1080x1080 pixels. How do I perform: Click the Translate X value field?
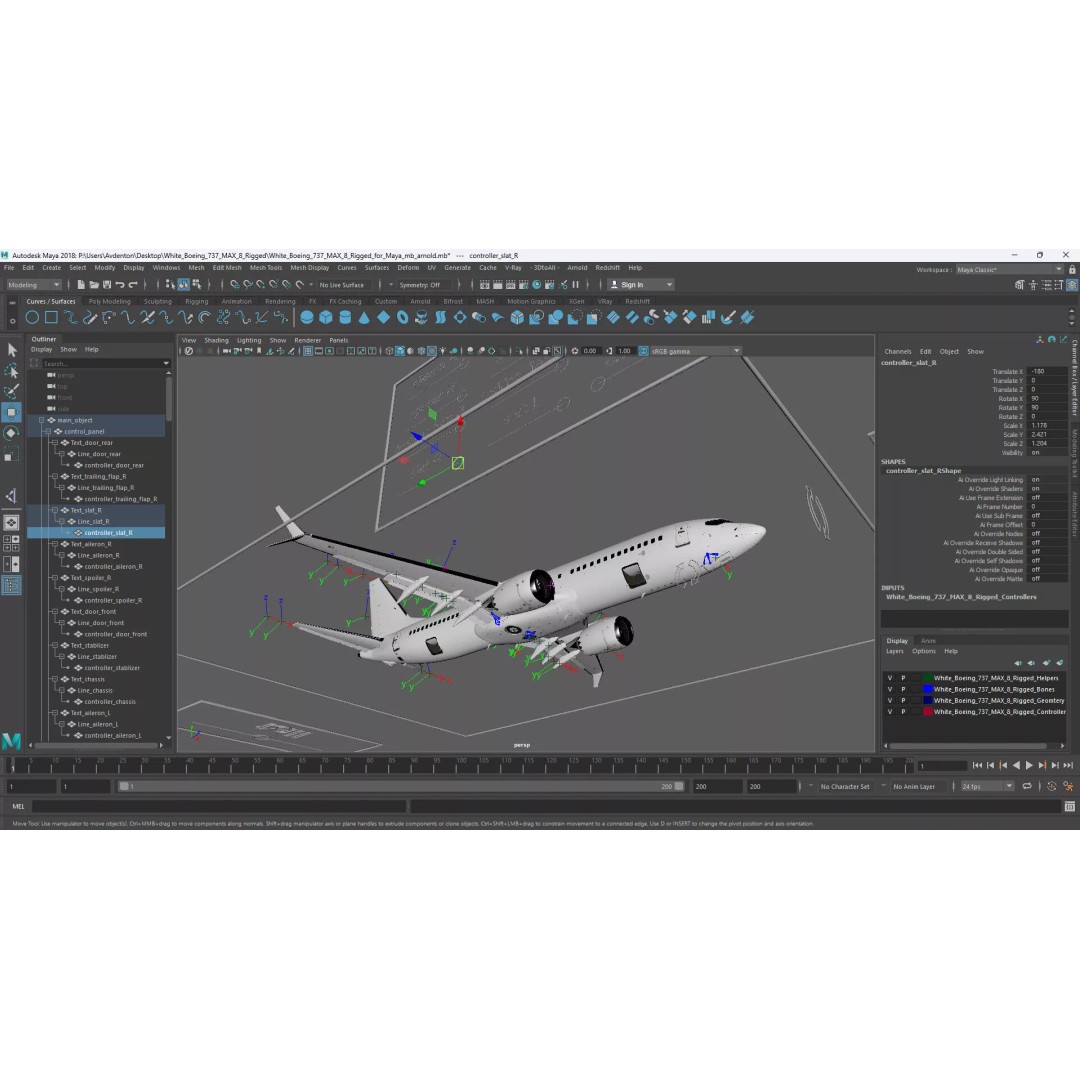[1047, 371]
